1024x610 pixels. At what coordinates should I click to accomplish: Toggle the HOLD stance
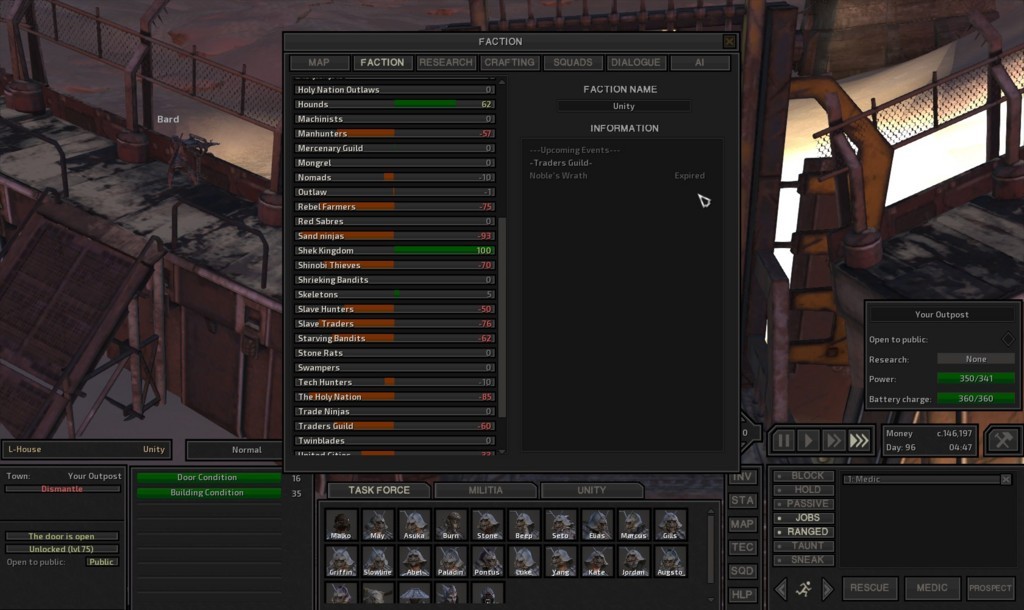click(804, 490)
